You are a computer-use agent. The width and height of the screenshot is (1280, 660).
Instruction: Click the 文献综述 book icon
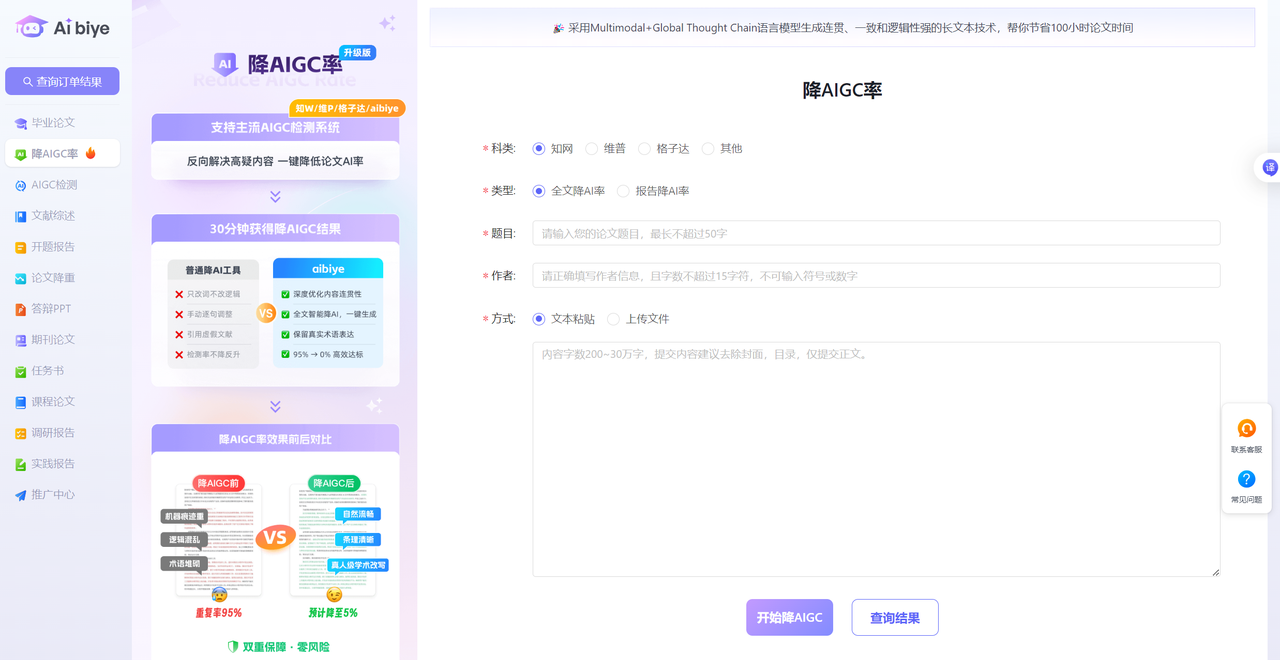(x=21, y=216)
